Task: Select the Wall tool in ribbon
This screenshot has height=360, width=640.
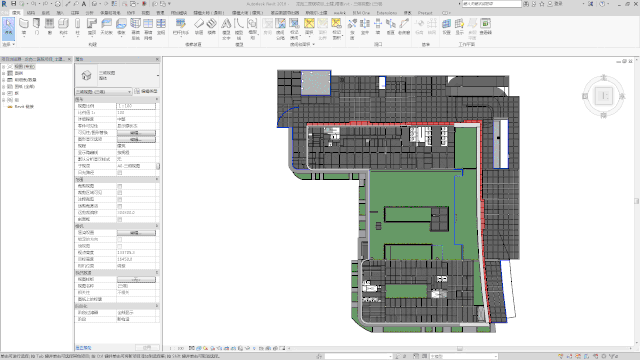Action: point(24,27)
